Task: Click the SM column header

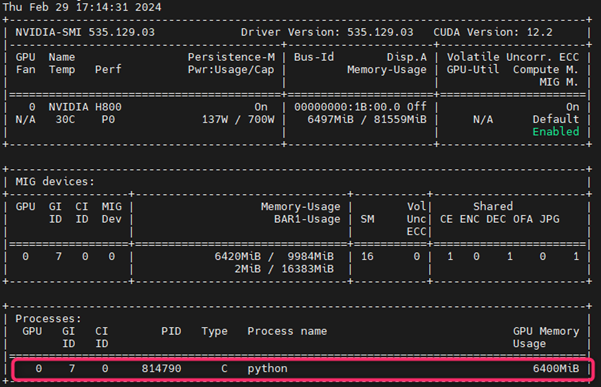Action: (367, 219)
